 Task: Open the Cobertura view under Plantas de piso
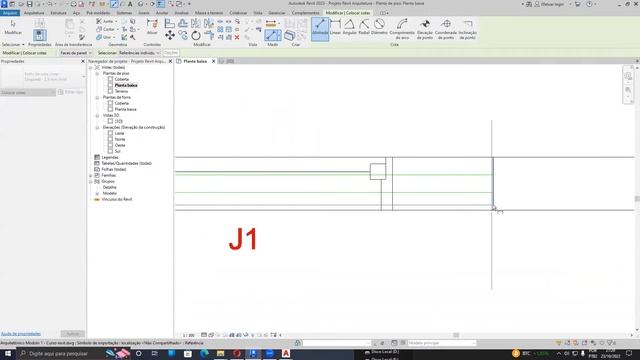[122, 79]
